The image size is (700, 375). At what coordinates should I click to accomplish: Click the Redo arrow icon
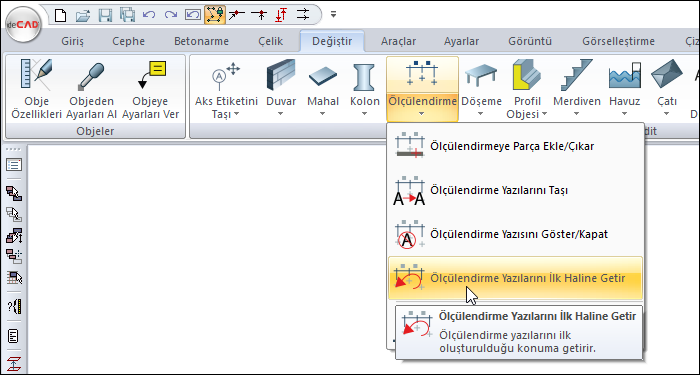click(171, 15)
